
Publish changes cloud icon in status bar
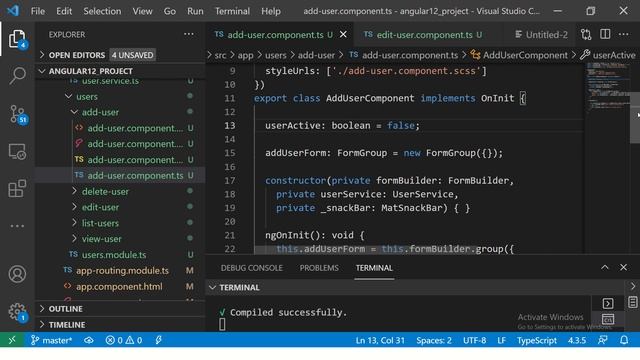point(89,340)
